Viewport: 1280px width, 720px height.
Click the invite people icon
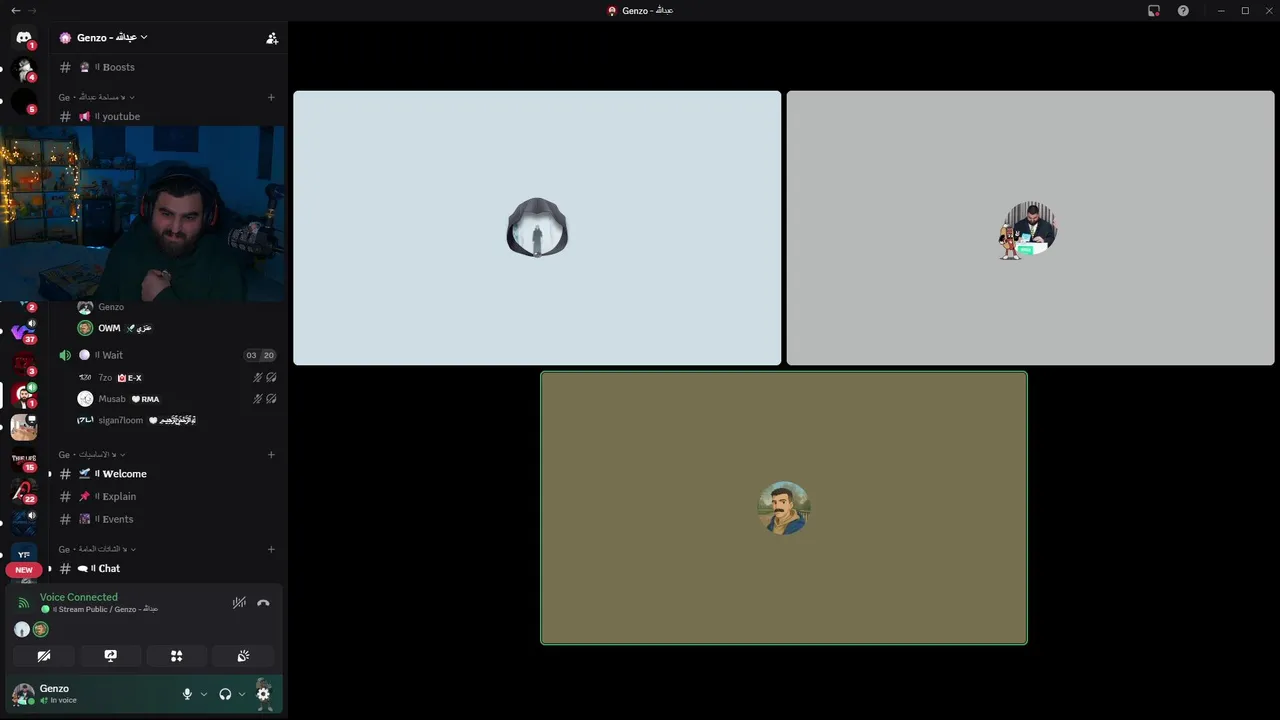[x=272, y=38]
